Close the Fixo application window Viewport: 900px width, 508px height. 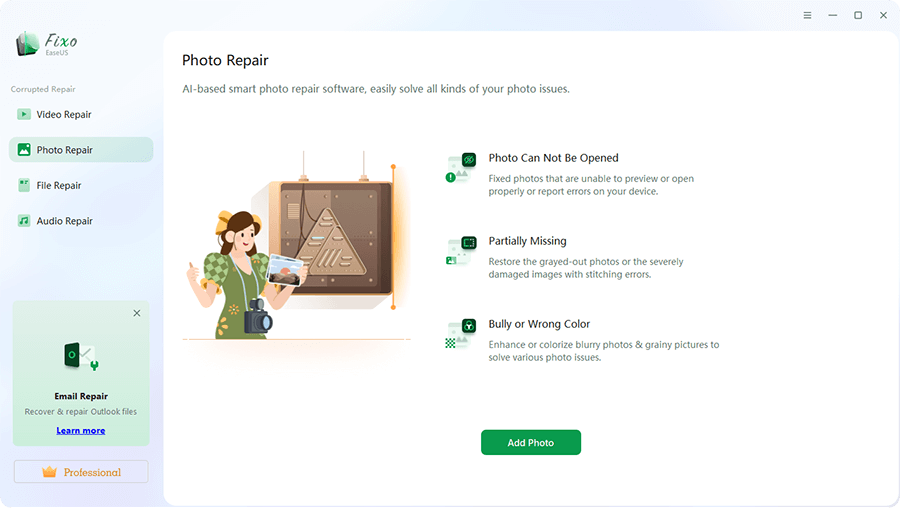(x=883, y=15)
